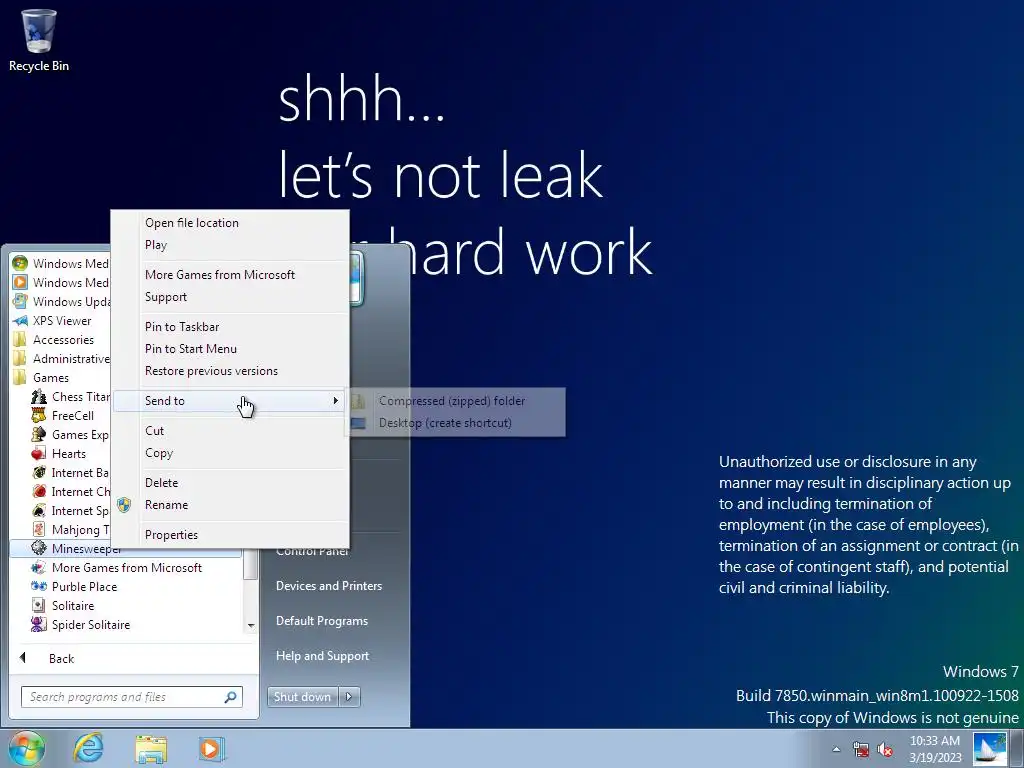Open Help and Support
The height and width of the screenshot is (768, 1024).
[x=323, y=656]
